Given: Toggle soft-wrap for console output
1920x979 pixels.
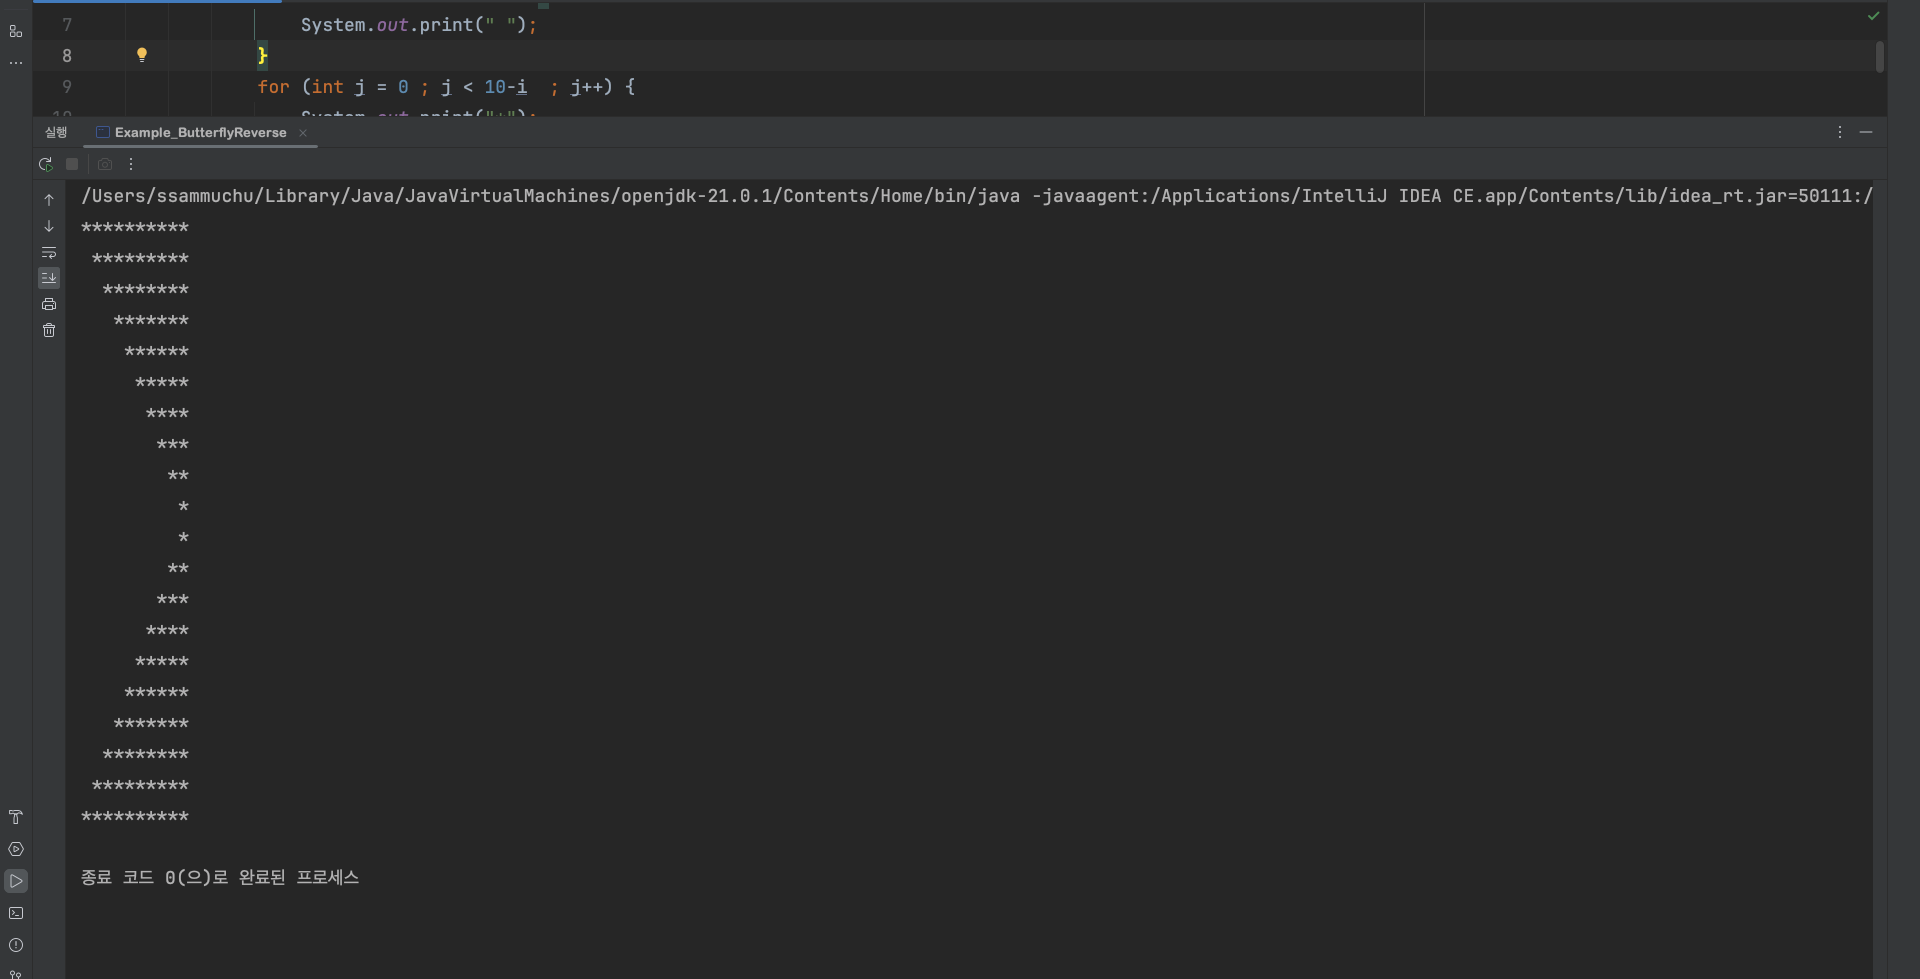Looking at the screenshot, I should coord(49,252).
